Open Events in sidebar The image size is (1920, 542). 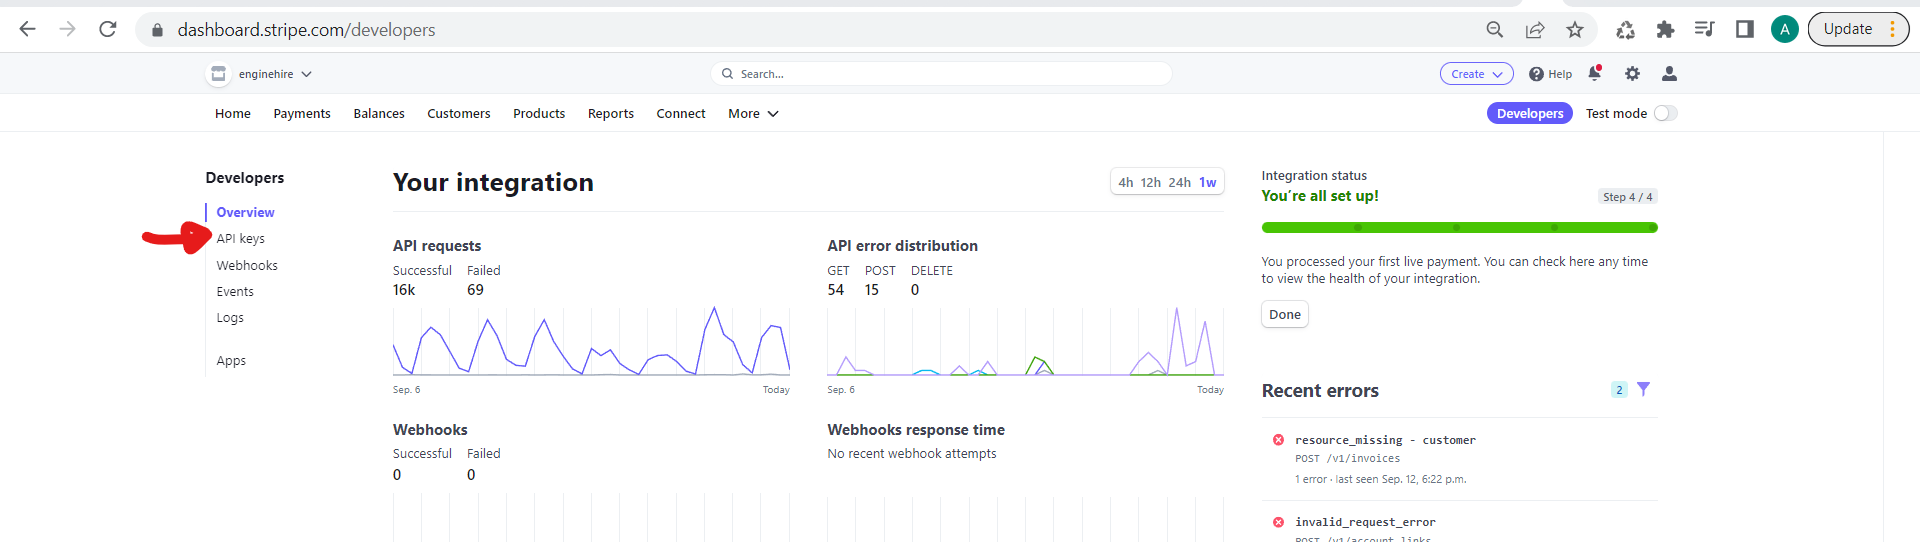[x=235, y=291]
